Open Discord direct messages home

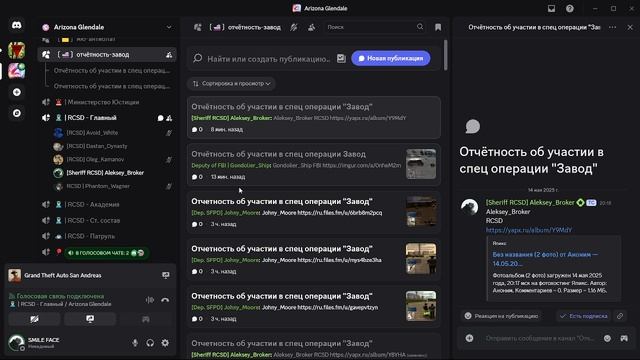tap(17, 25)
